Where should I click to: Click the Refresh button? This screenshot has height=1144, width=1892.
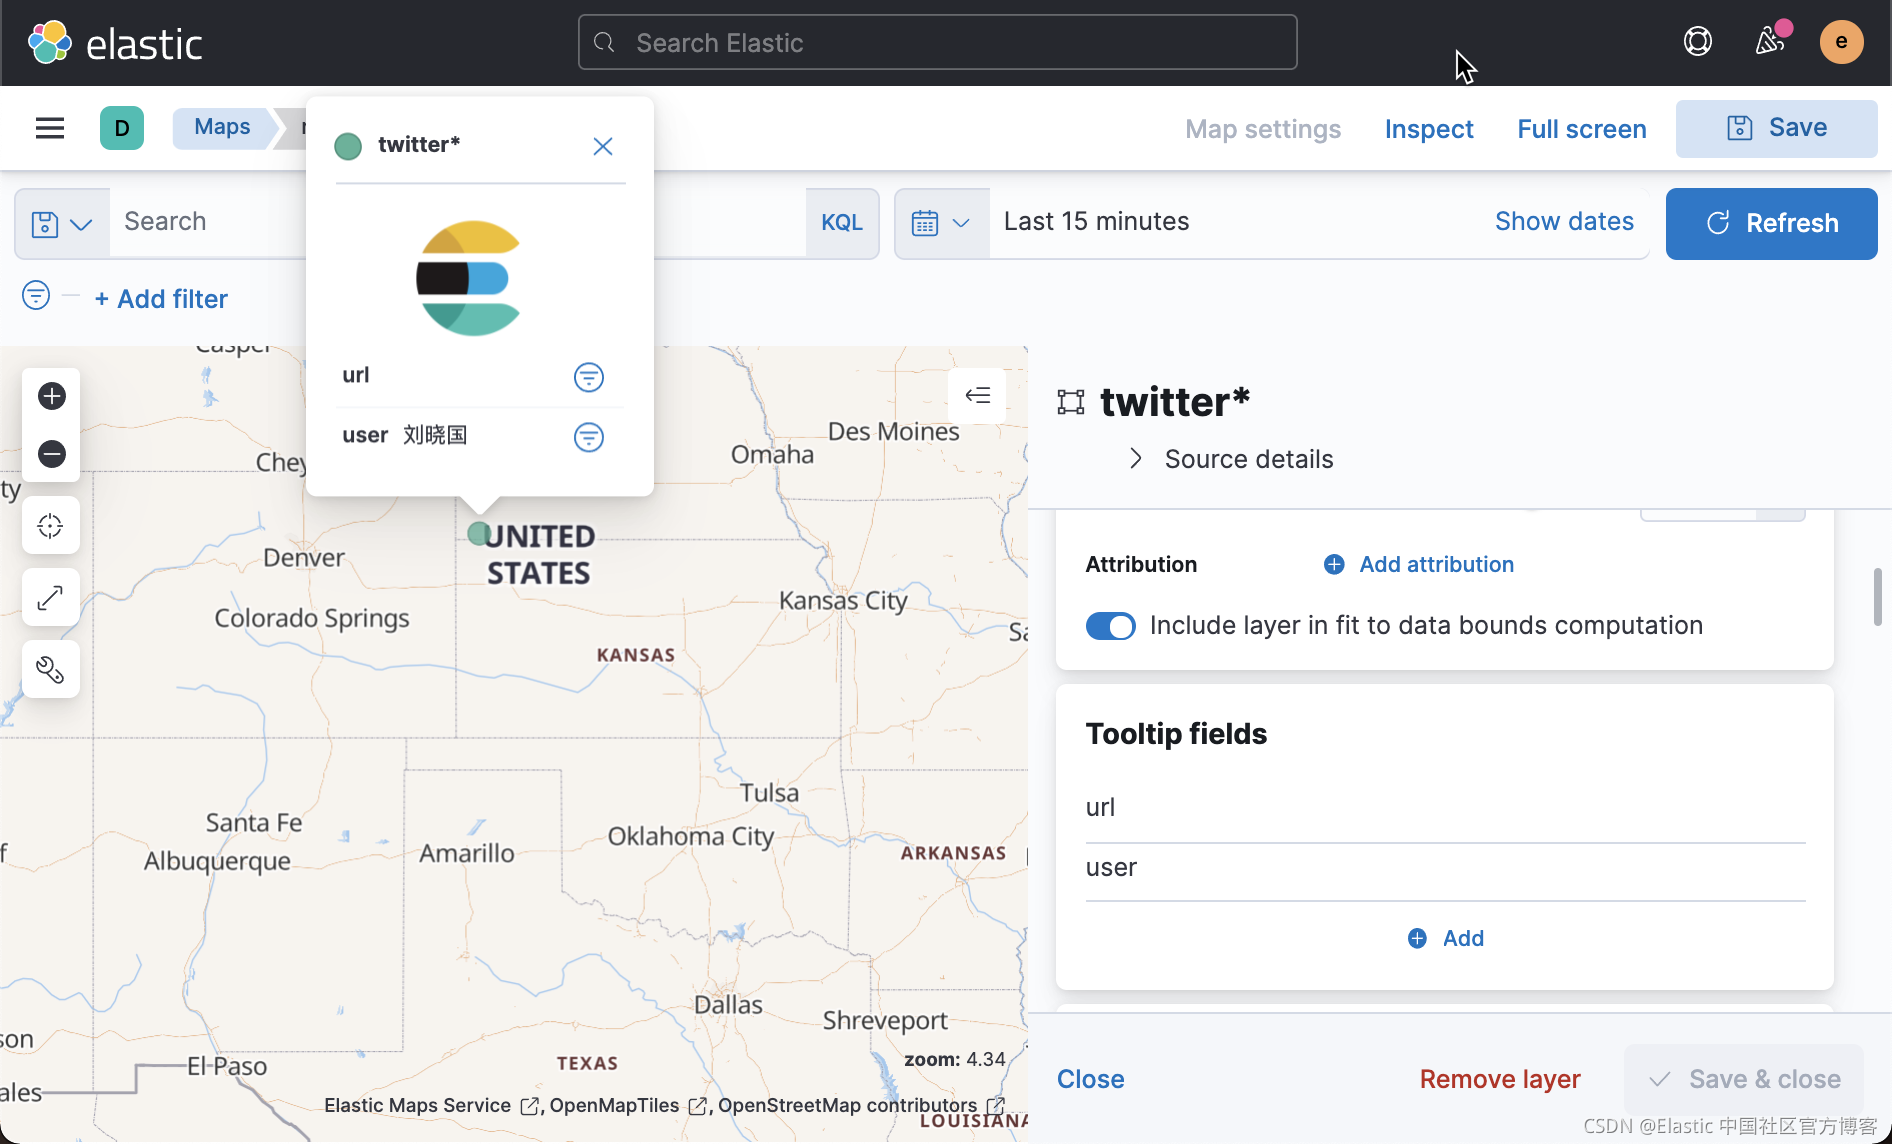pos(1772,223)
